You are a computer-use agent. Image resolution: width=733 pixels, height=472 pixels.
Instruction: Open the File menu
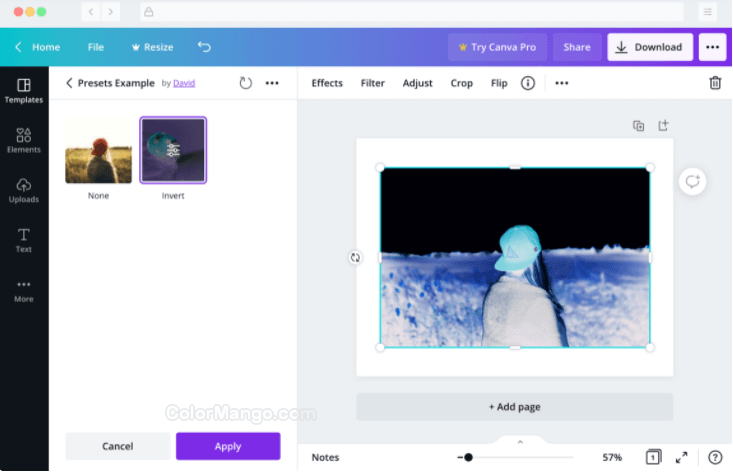pyautogui.click(x=96, y=47)
